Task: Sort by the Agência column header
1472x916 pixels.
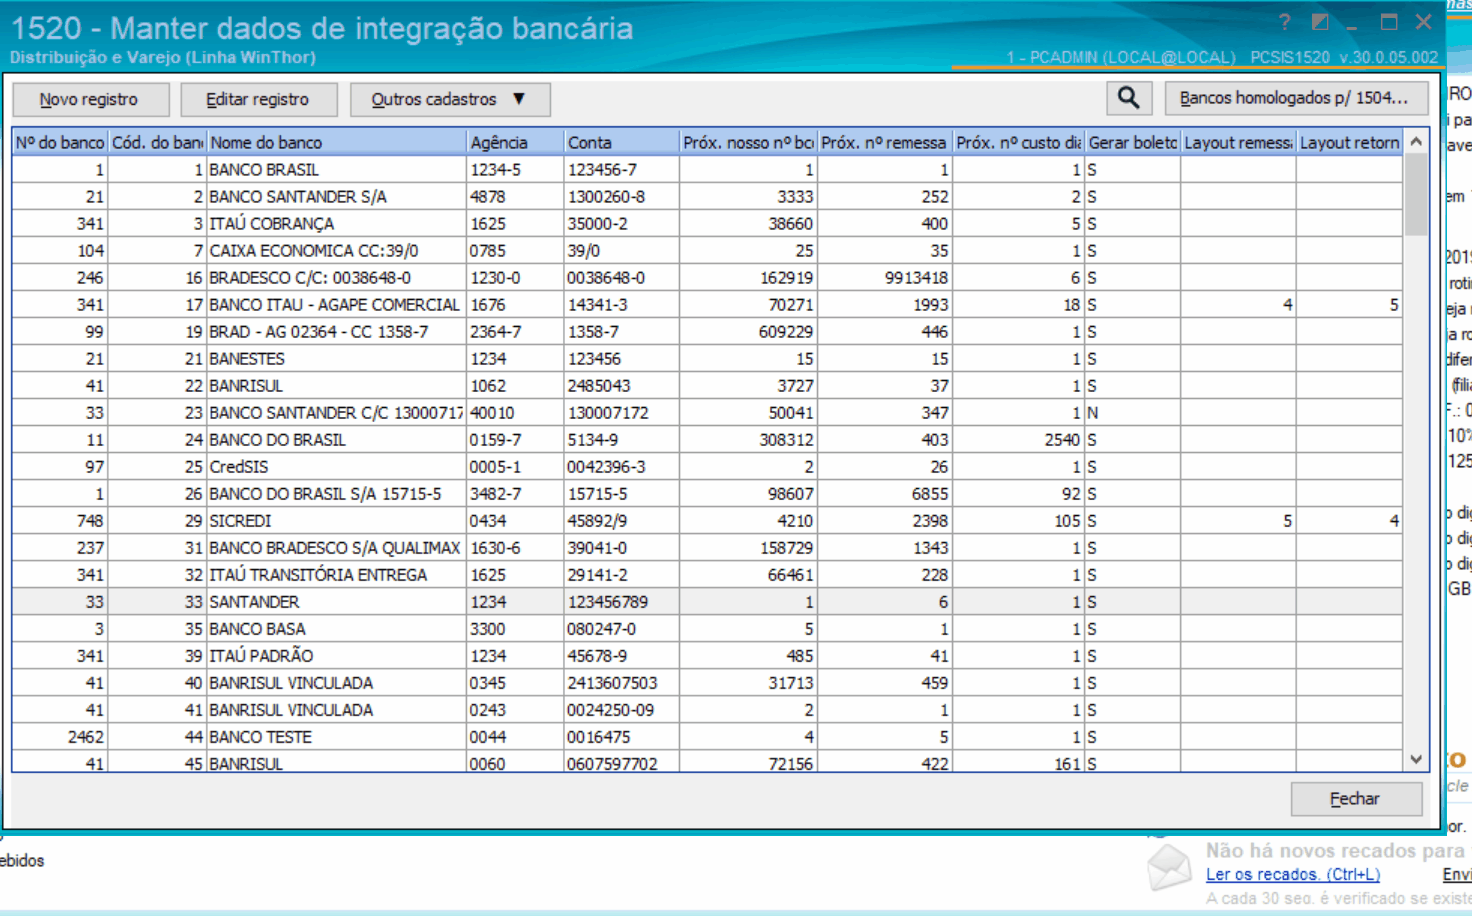Action: point(513,142)
